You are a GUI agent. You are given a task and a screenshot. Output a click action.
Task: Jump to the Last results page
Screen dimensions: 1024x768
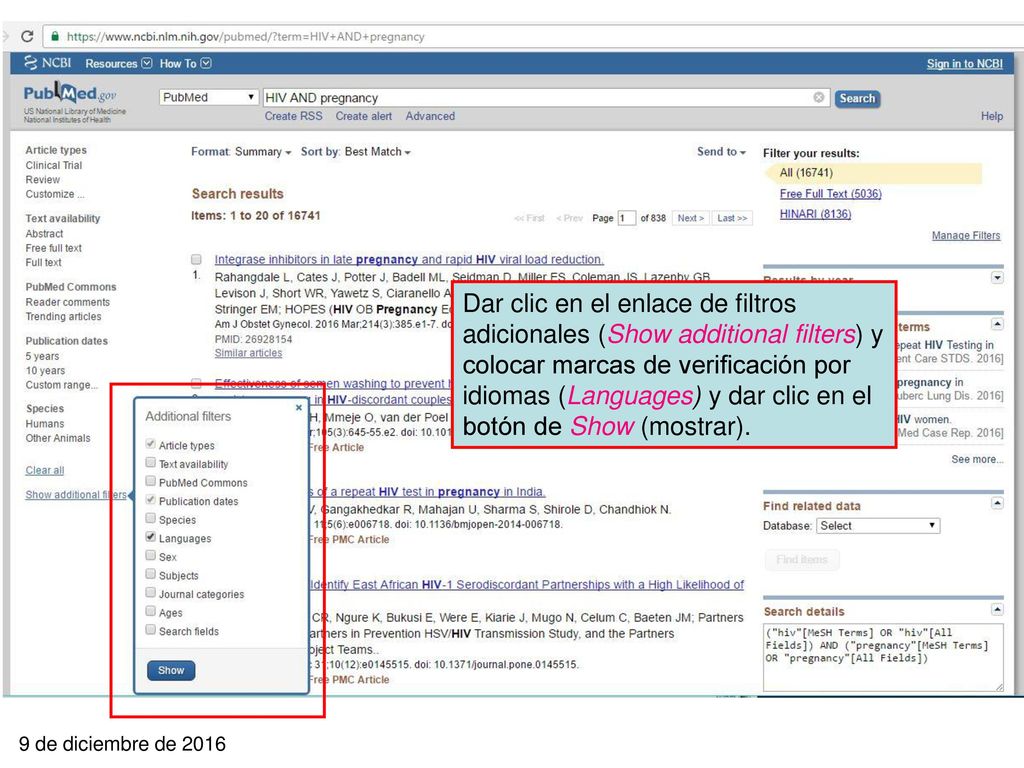[x=732, y=218]
